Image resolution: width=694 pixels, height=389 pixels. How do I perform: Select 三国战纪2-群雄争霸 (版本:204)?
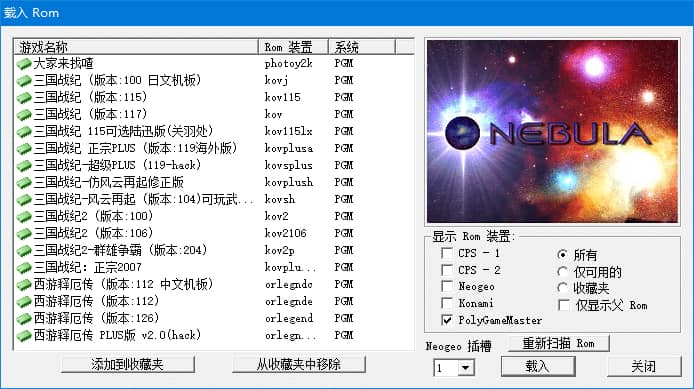tap(120, 250)
